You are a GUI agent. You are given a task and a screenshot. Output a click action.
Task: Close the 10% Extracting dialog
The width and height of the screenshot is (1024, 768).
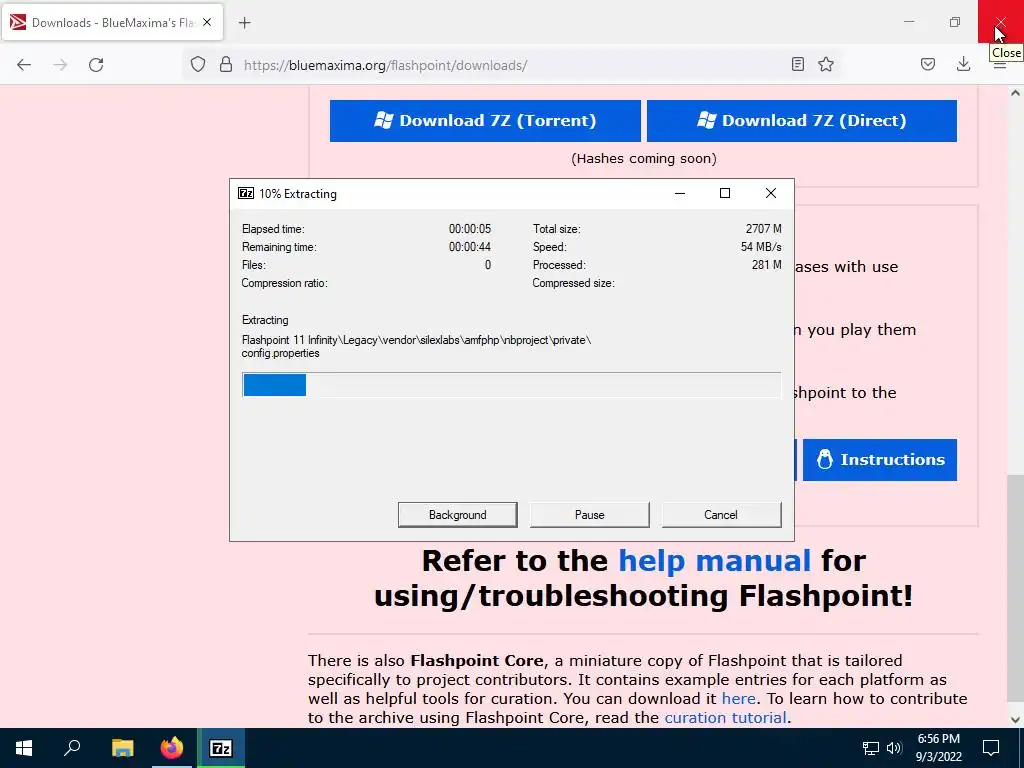click(x=771, y=193)
